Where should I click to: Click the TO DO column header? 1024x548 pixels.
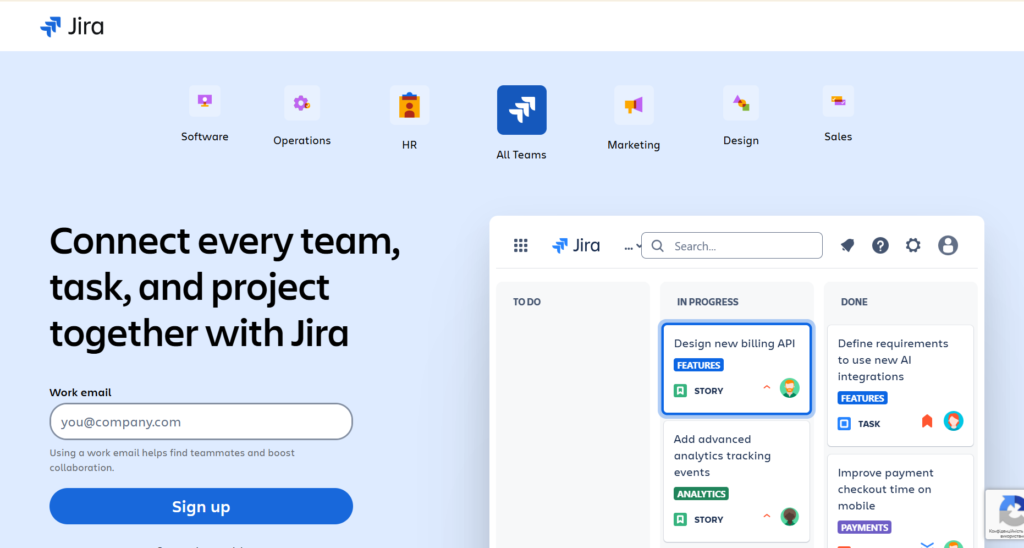[526, 302]
